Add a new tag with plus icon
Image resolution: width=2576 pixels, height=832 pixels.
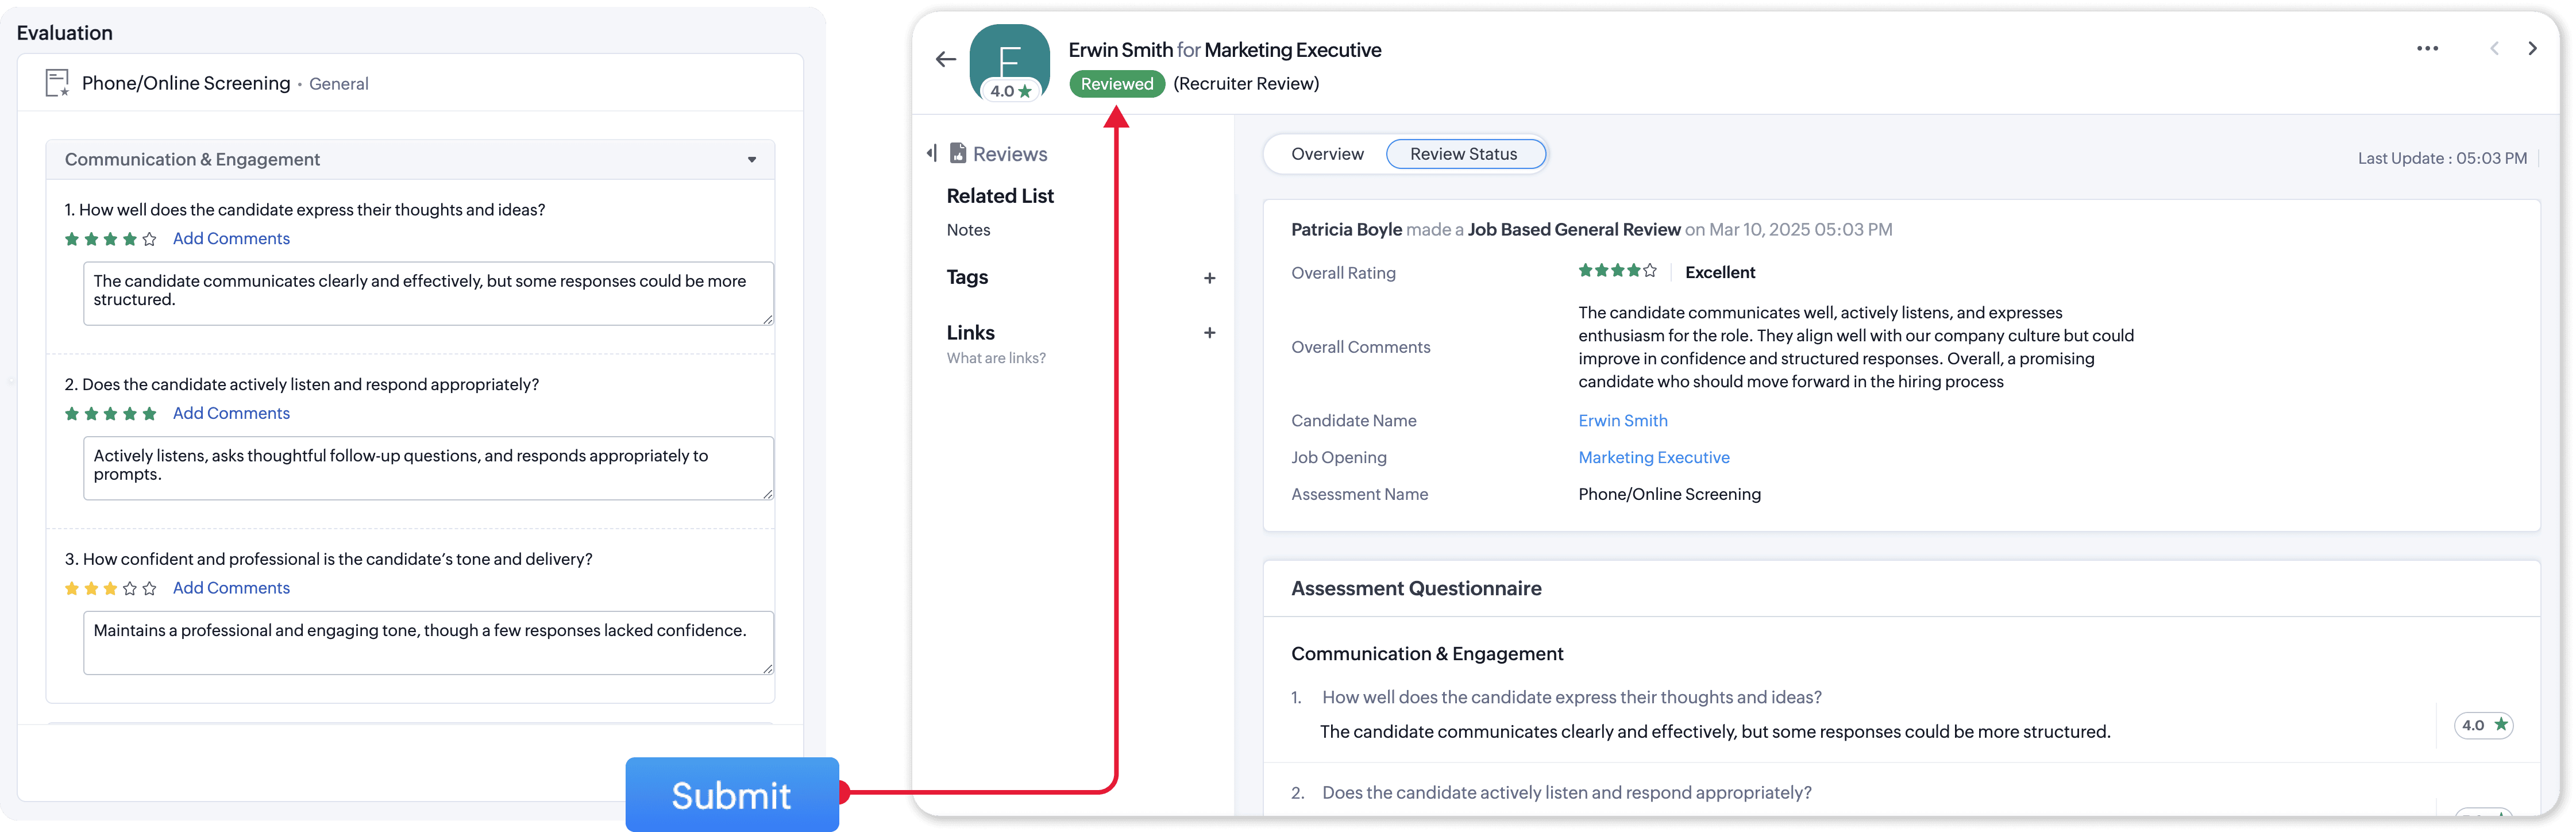1209,278
